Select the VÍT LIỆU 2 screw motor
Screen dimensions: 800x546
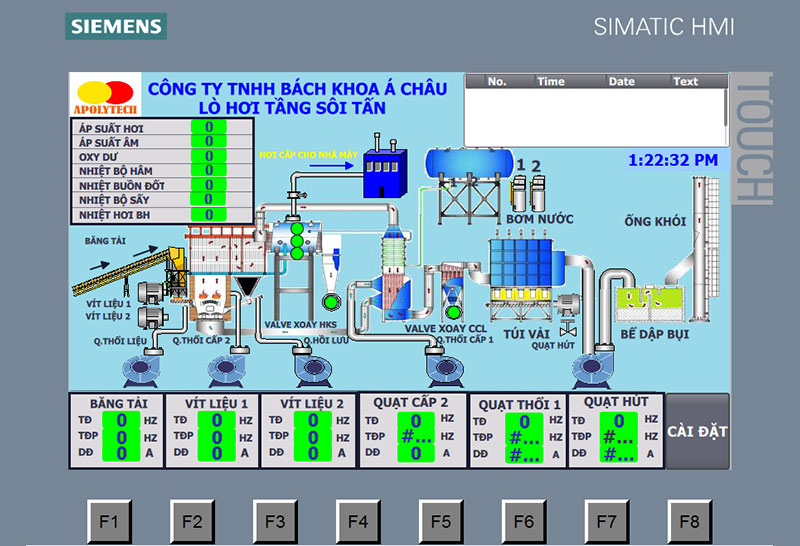[152, 317]
